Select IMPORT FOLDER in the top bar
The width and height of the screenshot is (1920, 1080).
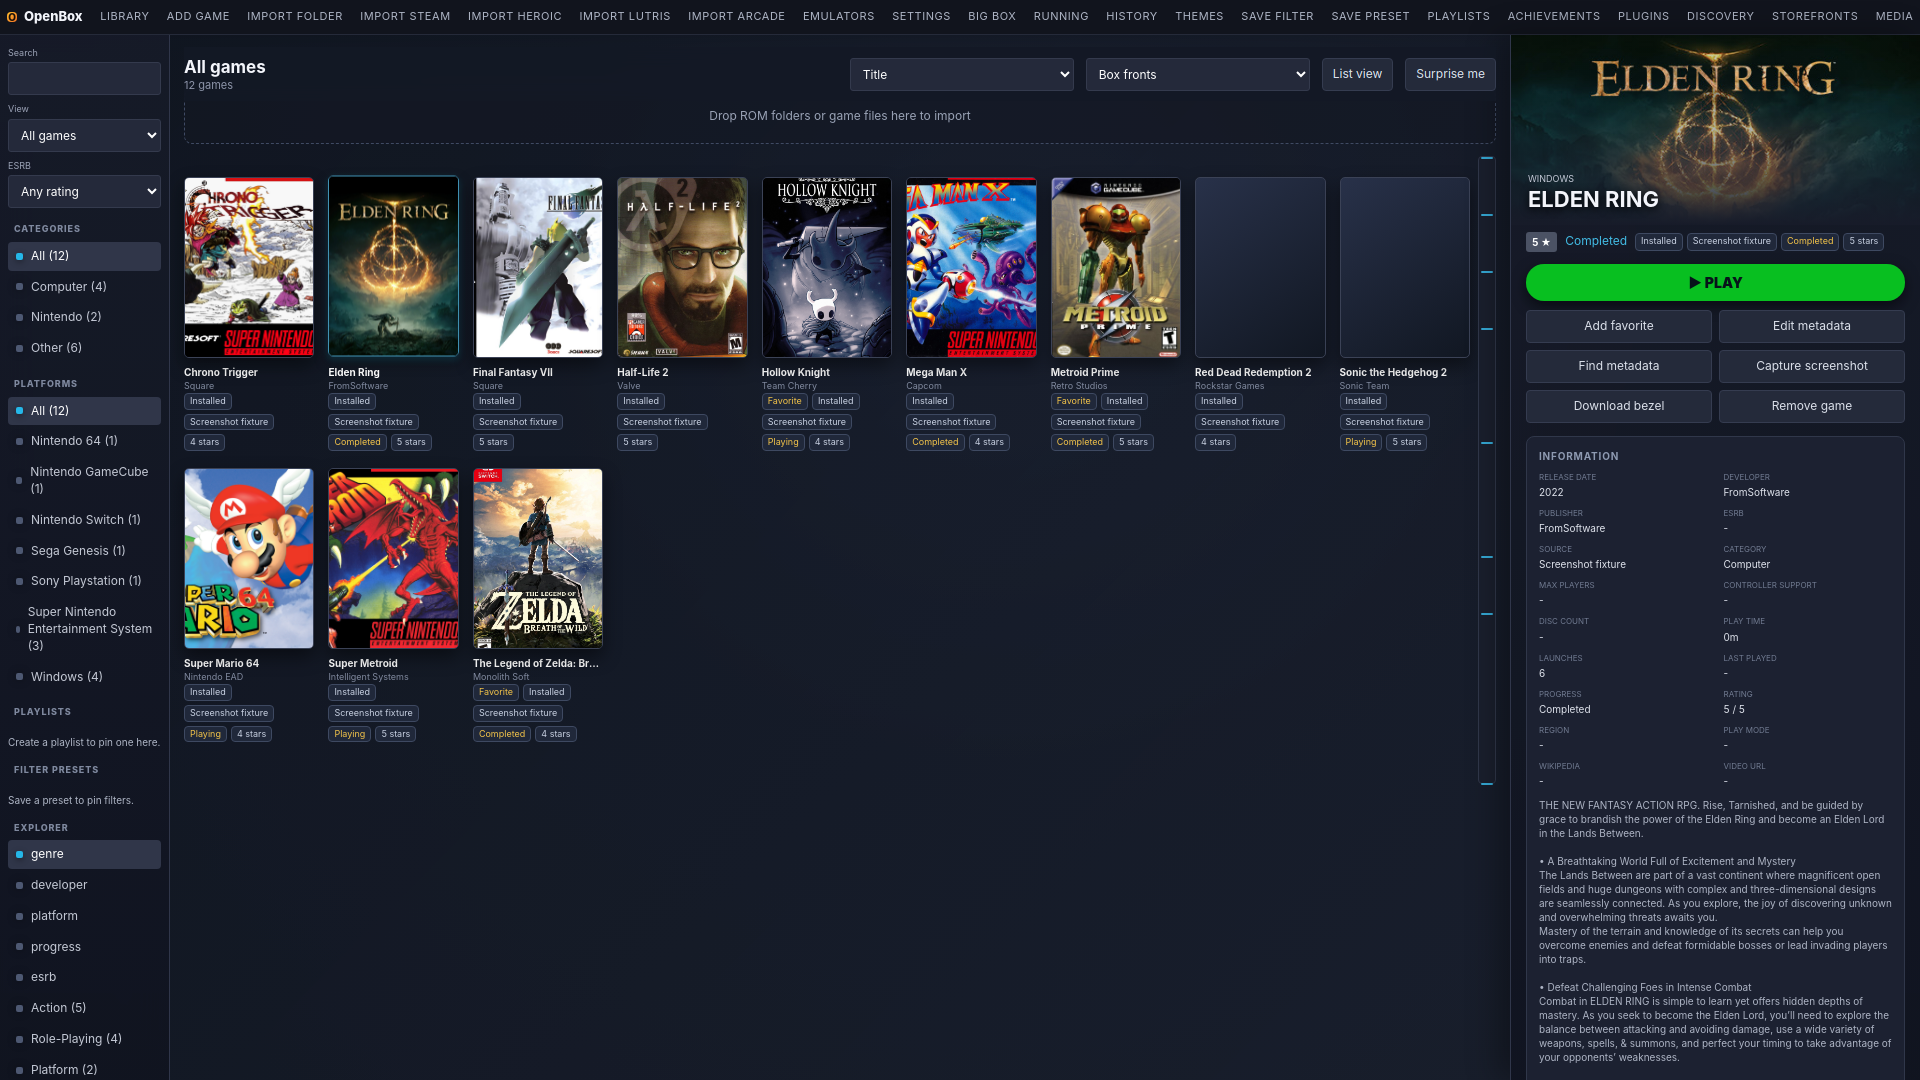tap(295, 17)
